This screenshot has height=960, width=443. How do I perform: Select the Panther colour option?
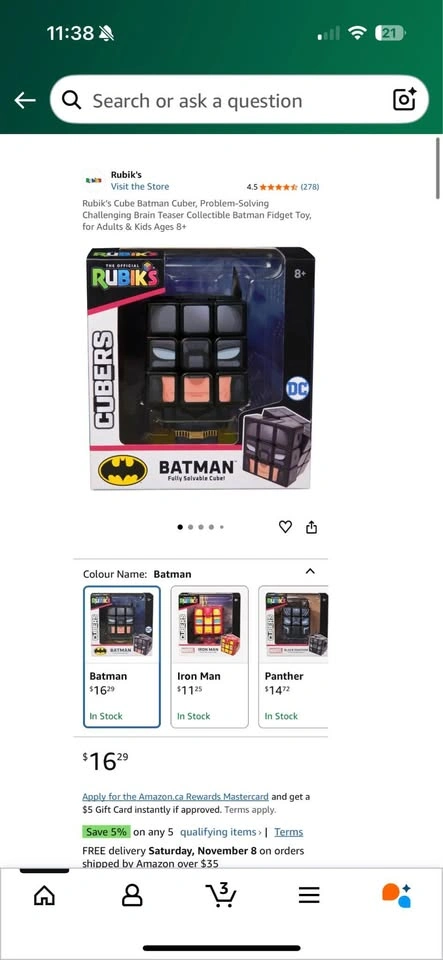pyautogui.click(x=293, y=656)
